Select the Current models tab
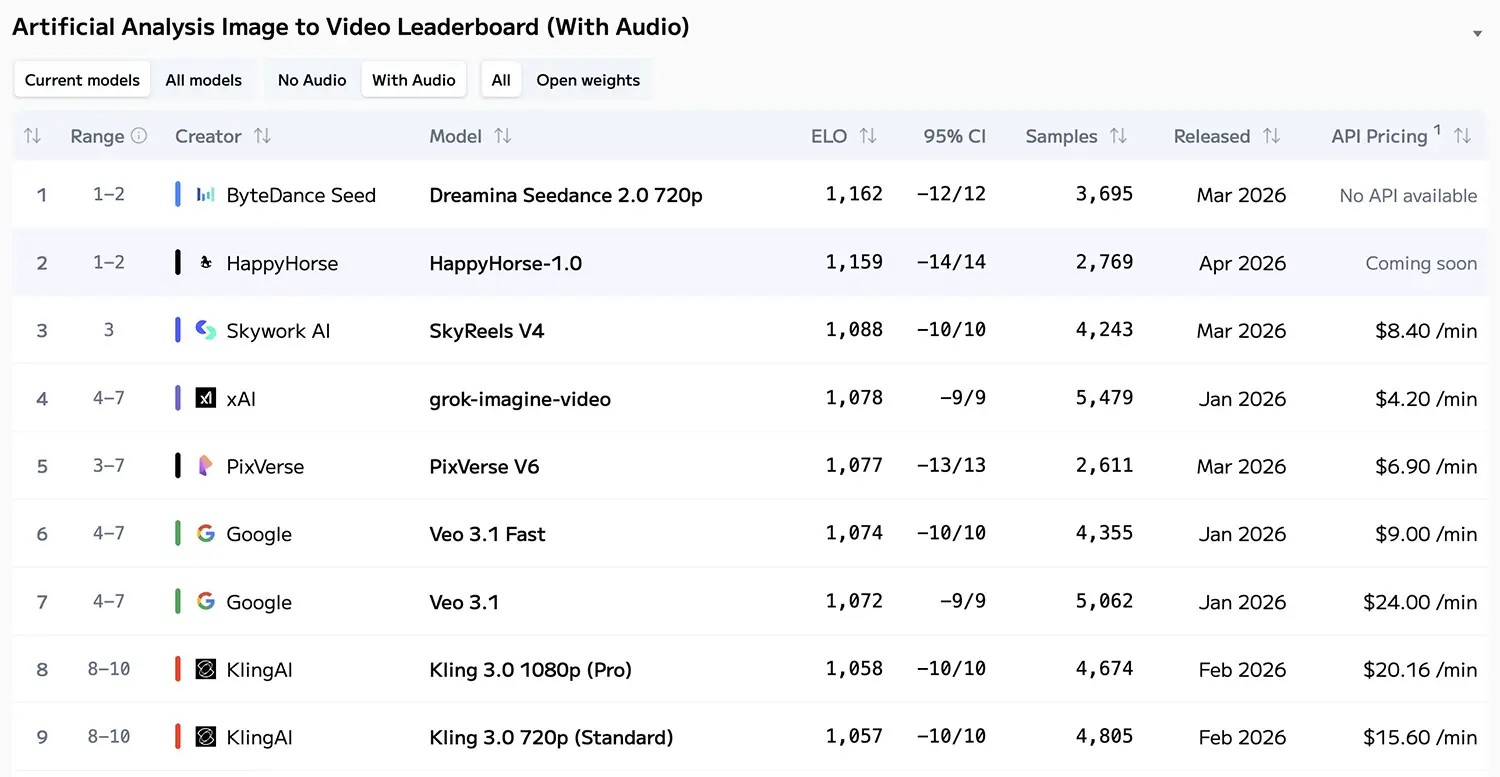The height and width of the screenshot is (777, 1500). pos(82,80)
